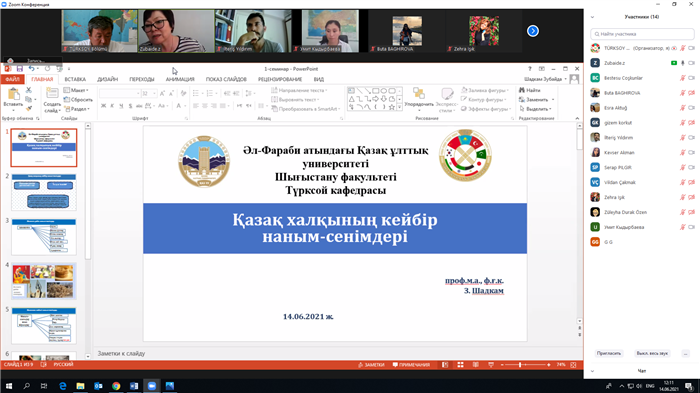Image resolution: width=700 pixels, height=393 pixels.
Task: Open Word from Windows taskbar
Action: point(134,386)
